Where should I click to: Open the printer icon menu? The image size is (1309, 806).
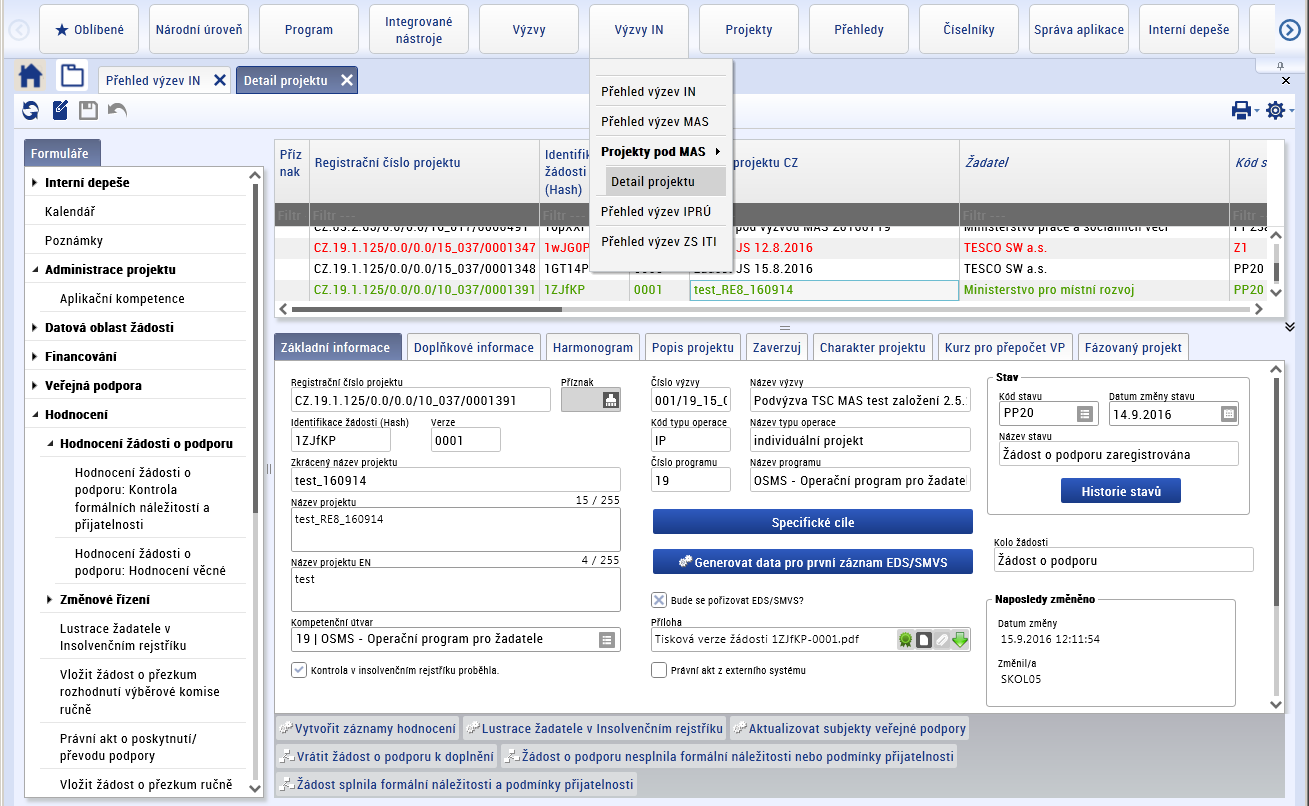[x=1241, y=111]
